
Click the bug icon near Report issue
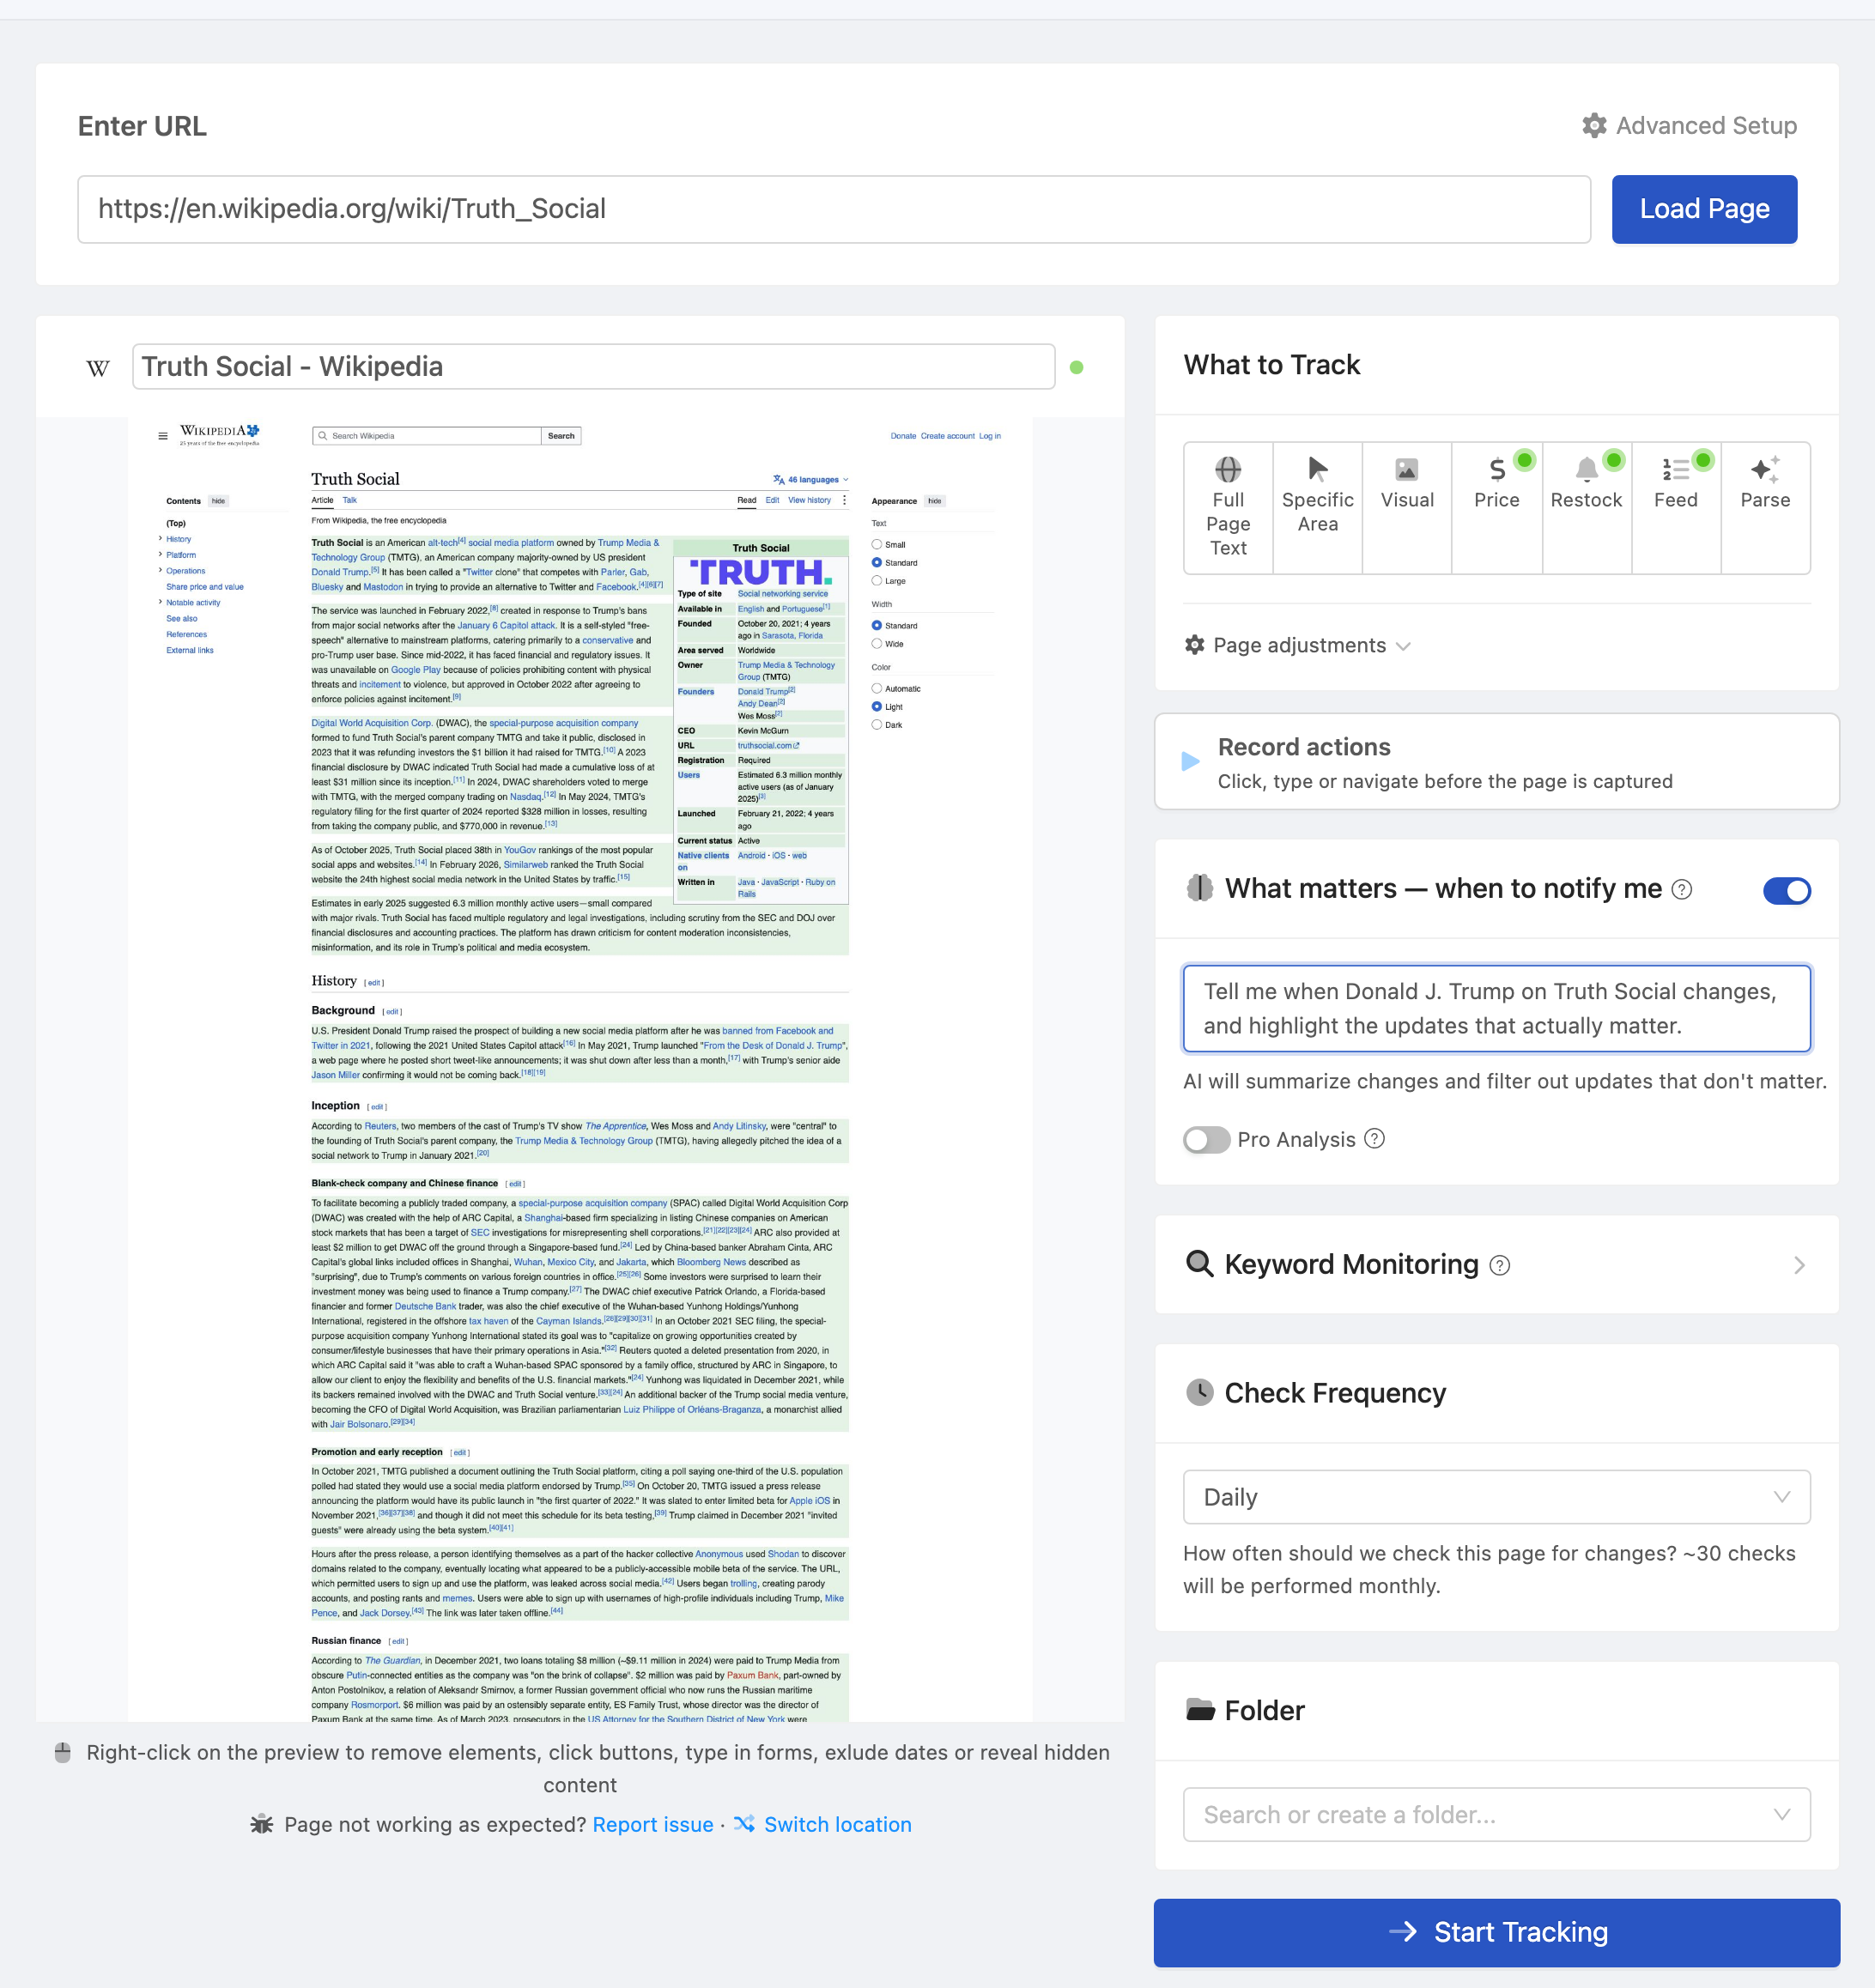click(x=262, y=1824)
